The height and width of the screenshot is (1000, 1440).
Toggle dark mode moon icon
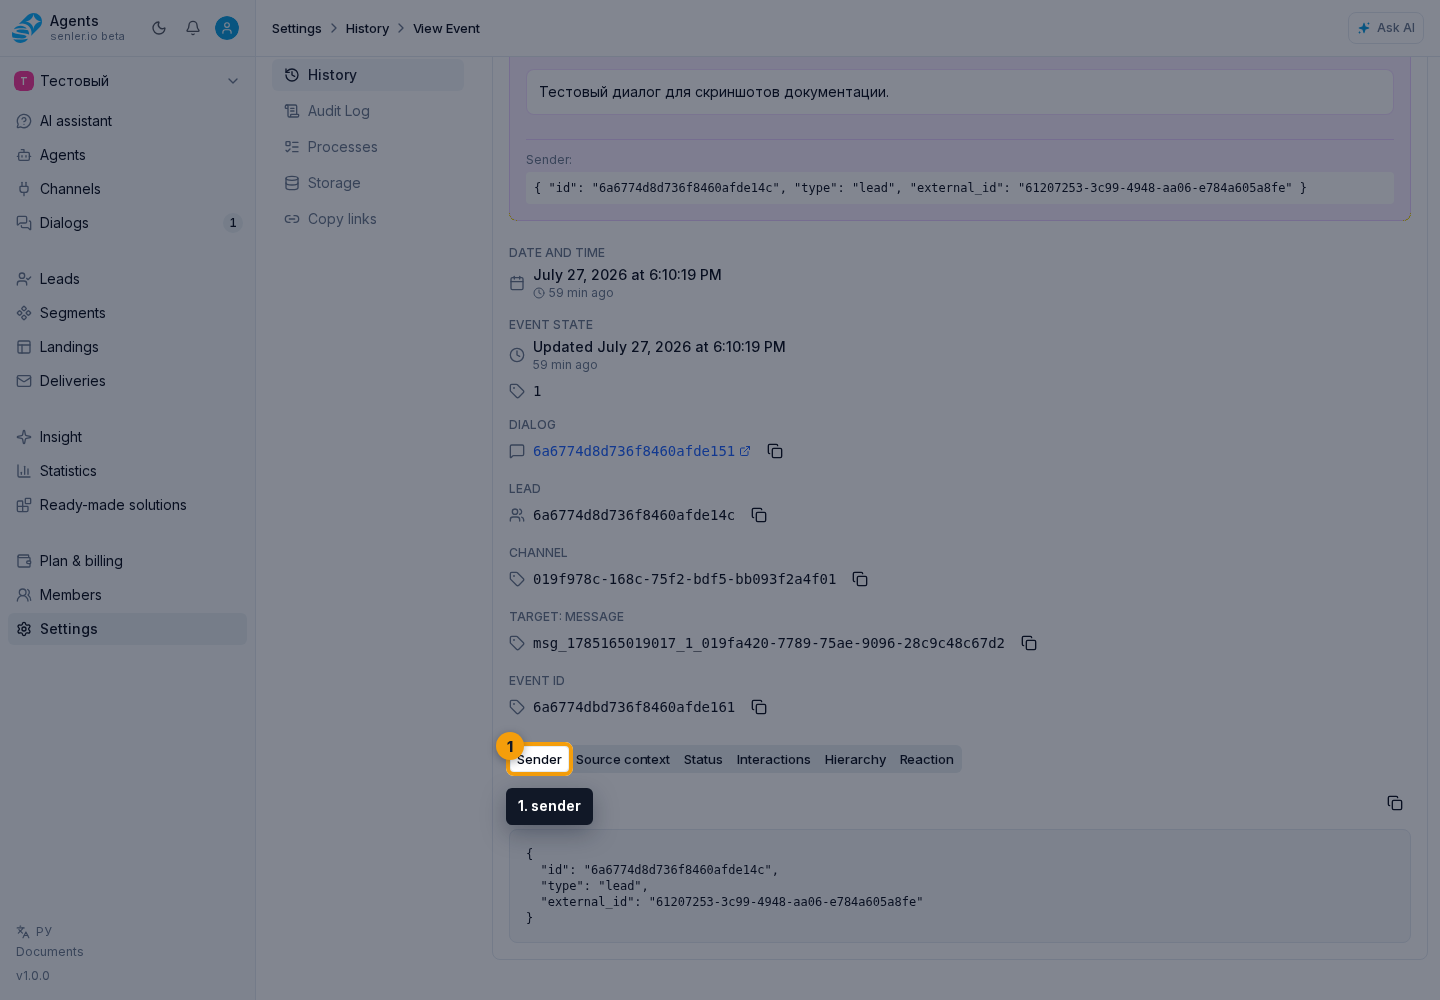159,28
